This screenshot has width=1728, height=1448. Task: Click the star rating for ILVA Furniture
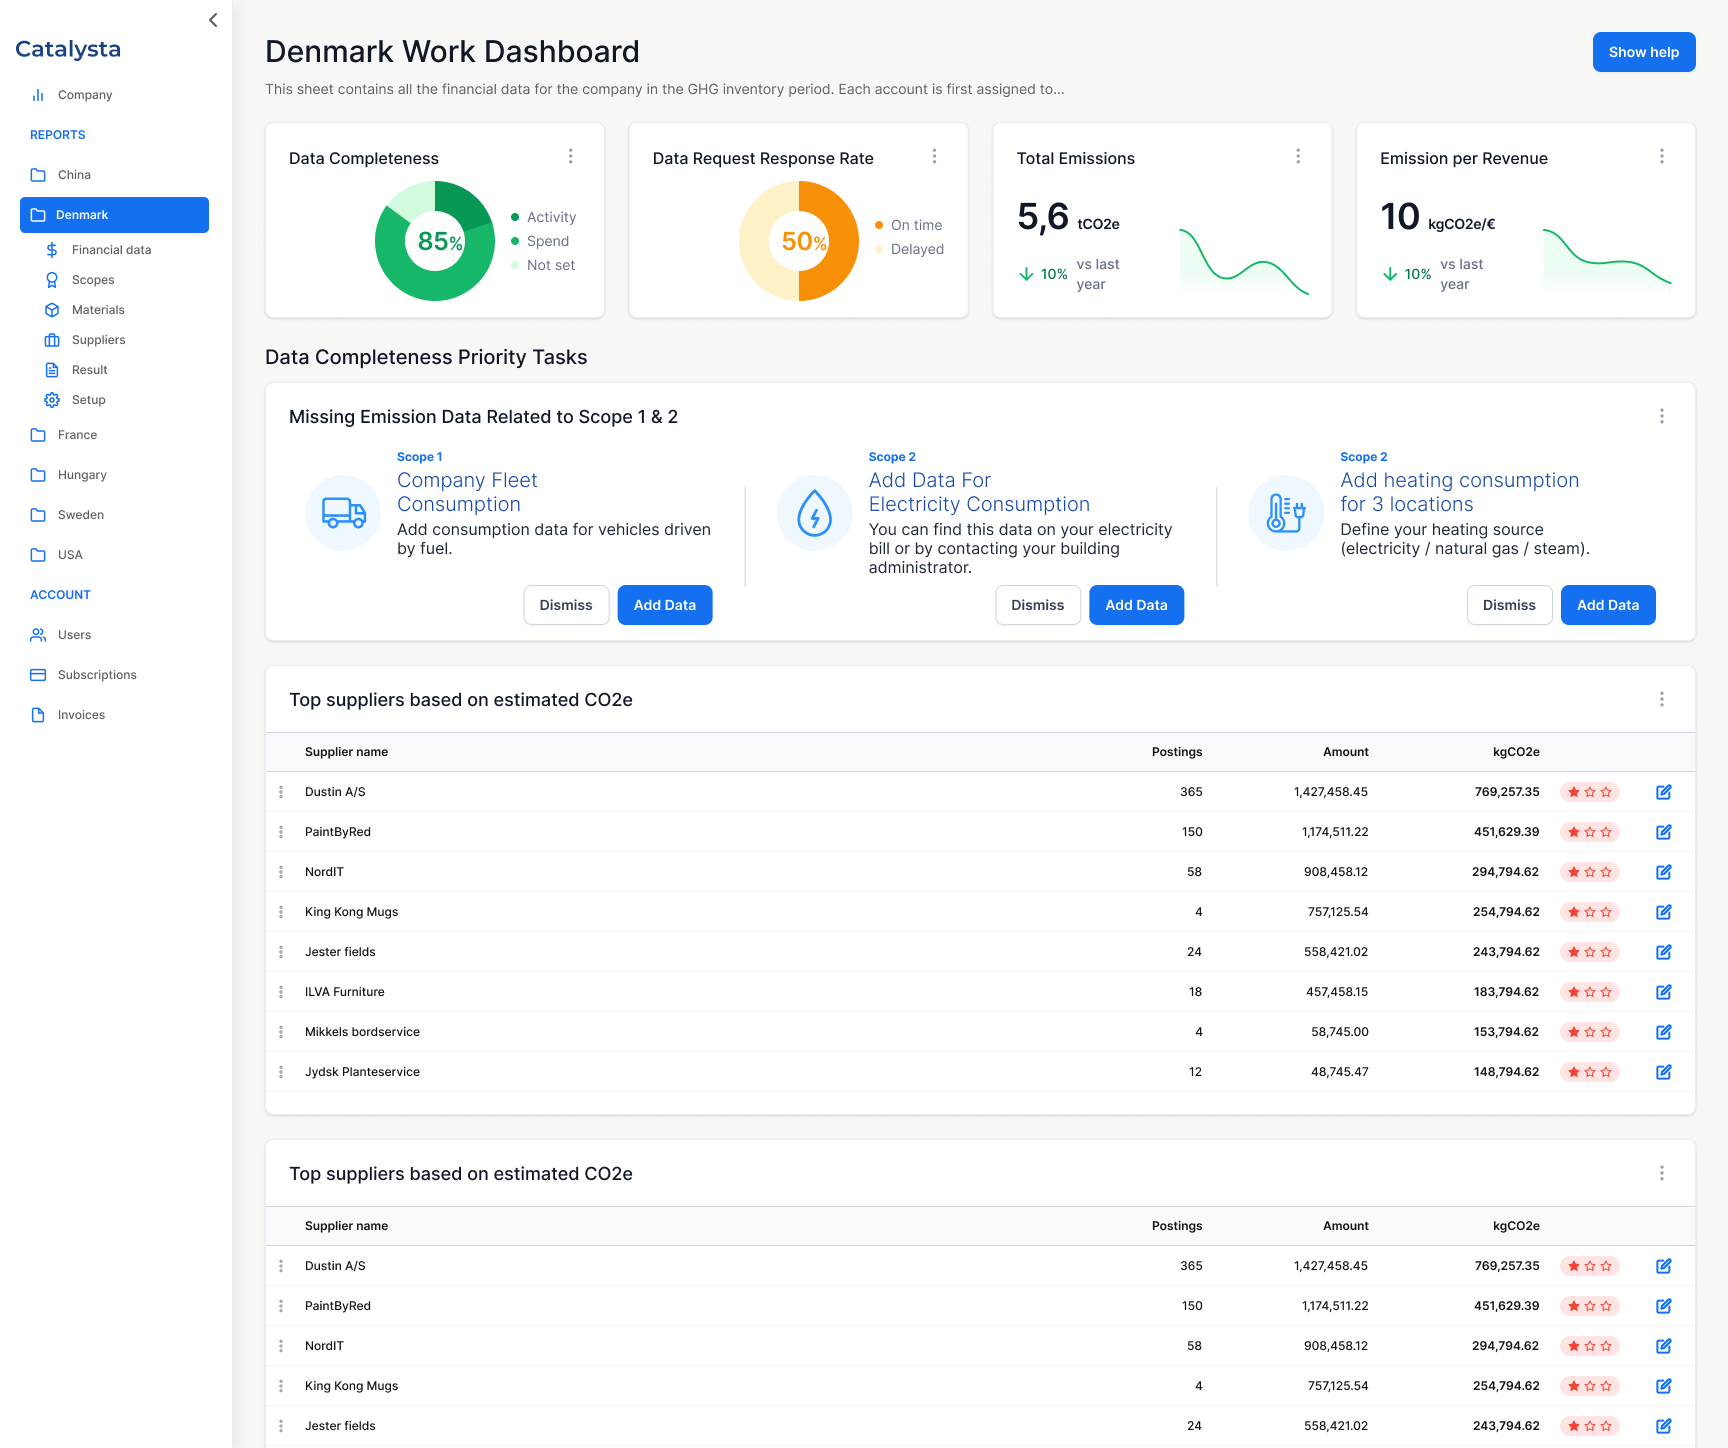[1589, 992]
